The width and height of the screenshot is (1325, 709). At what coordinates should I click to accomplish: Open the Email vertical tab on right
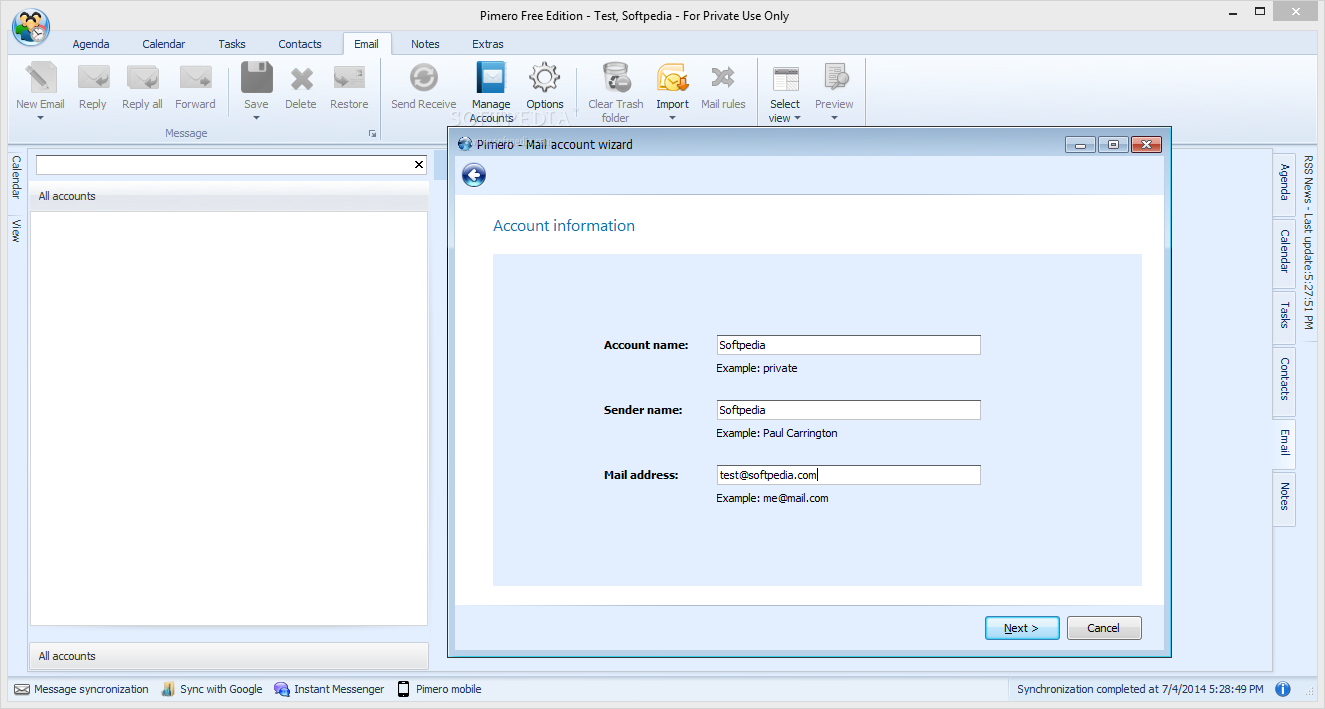(1284, 443)
